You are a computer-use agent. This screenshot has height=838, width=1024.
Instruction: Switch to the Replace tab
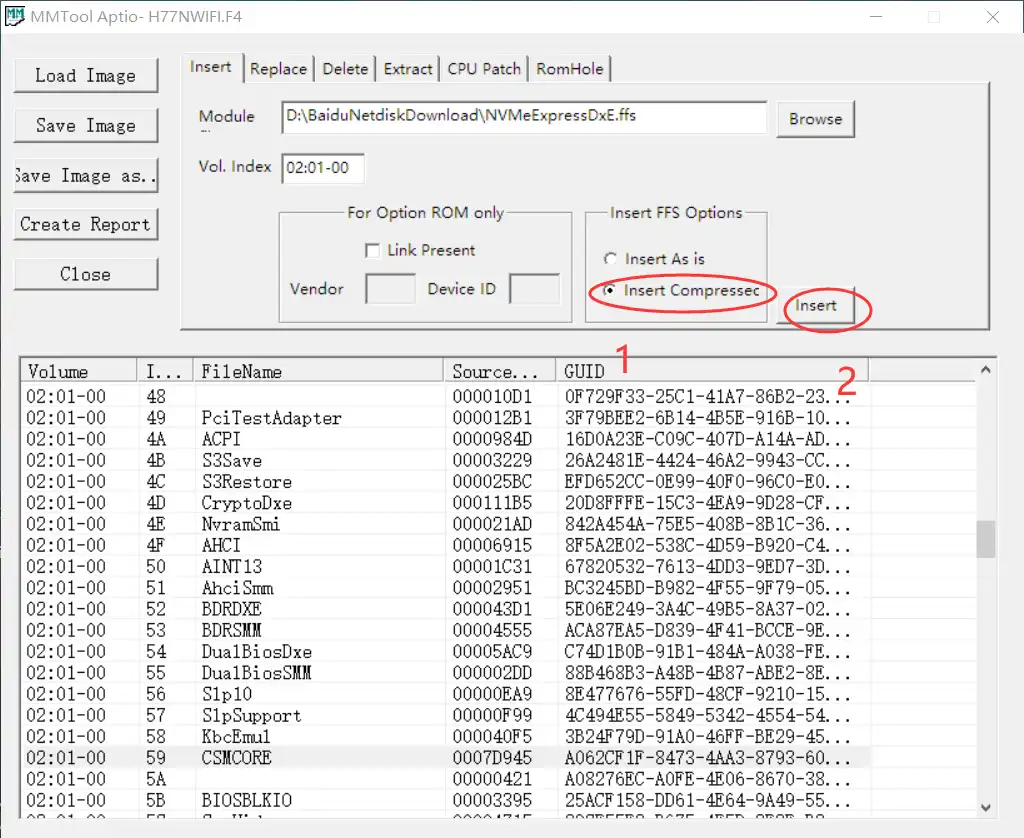tap(278, 68)
